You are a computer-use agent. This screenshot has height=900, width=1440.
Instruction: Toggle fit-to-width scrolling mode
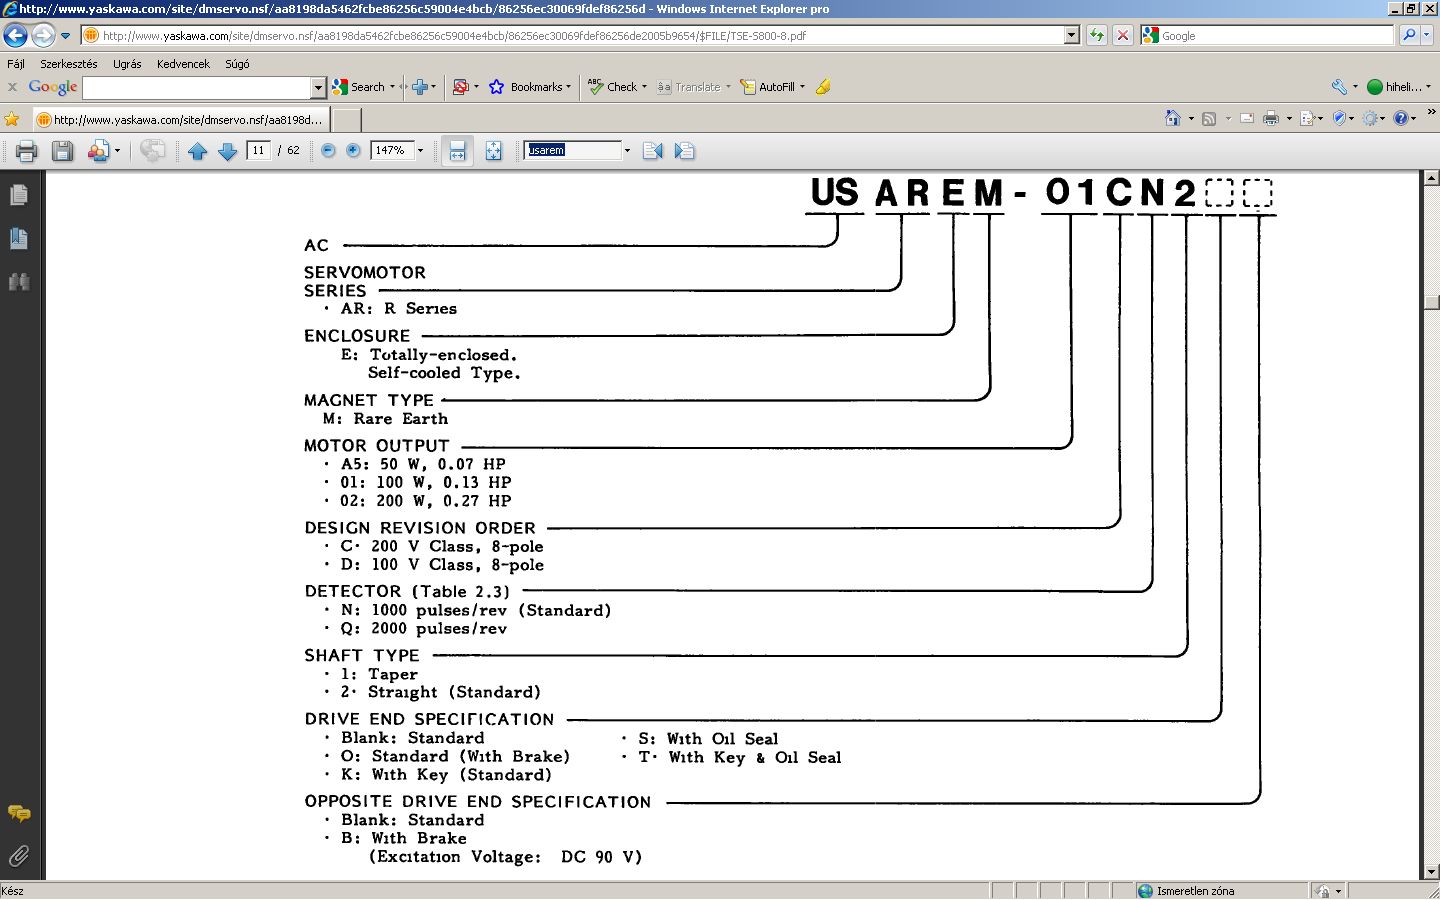[457, 151]
